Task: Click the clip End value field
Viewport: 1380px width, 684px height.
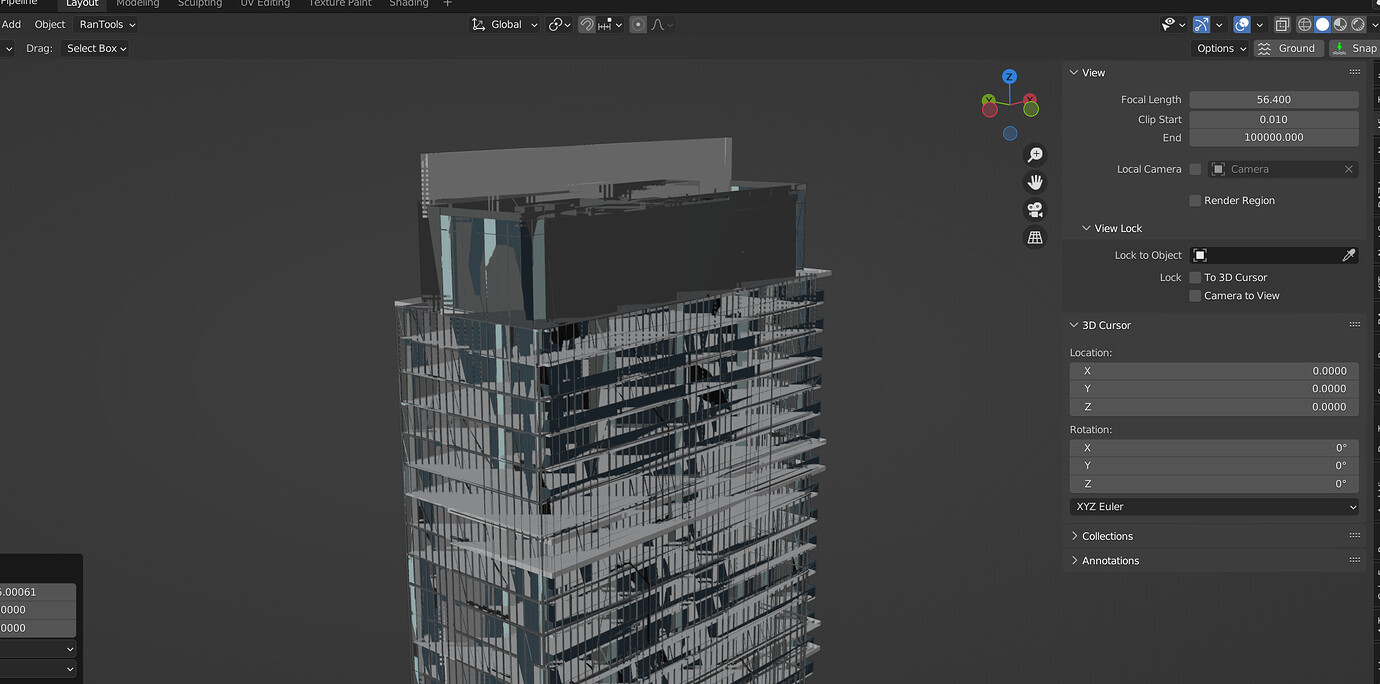Action: click(1273, 138)
